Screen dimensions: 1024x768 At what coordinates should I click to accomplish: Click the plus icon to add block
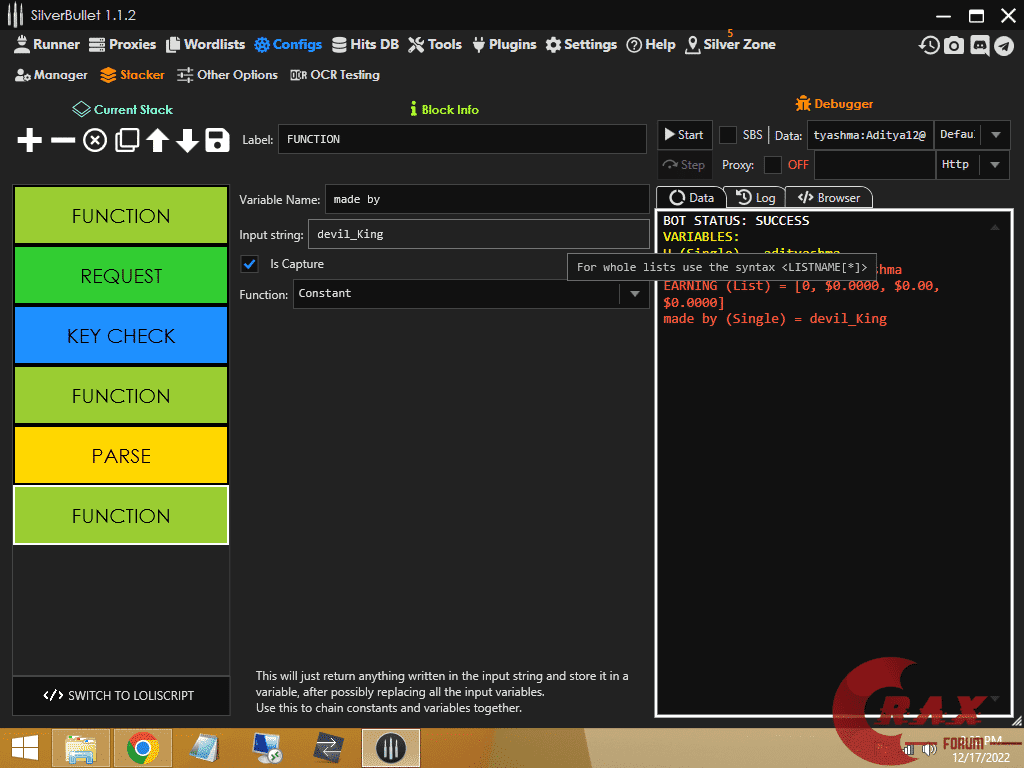pyautogui.click(x=30, y=141)
